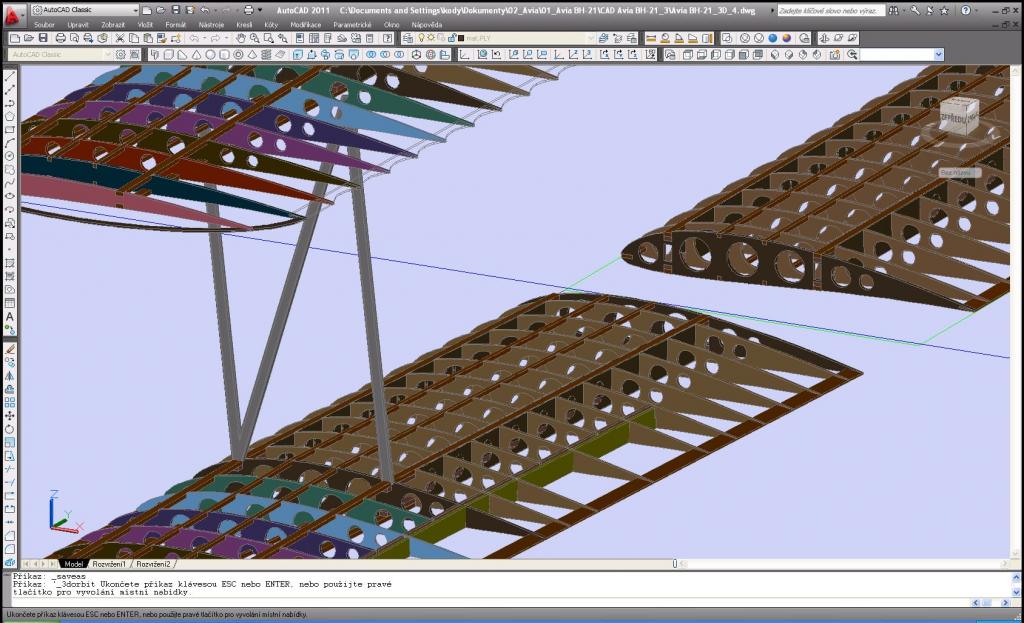This screenshot has width=1024, height=623.
Task: Click the Multiline Text tool
Action: click(x=10, y=316)
